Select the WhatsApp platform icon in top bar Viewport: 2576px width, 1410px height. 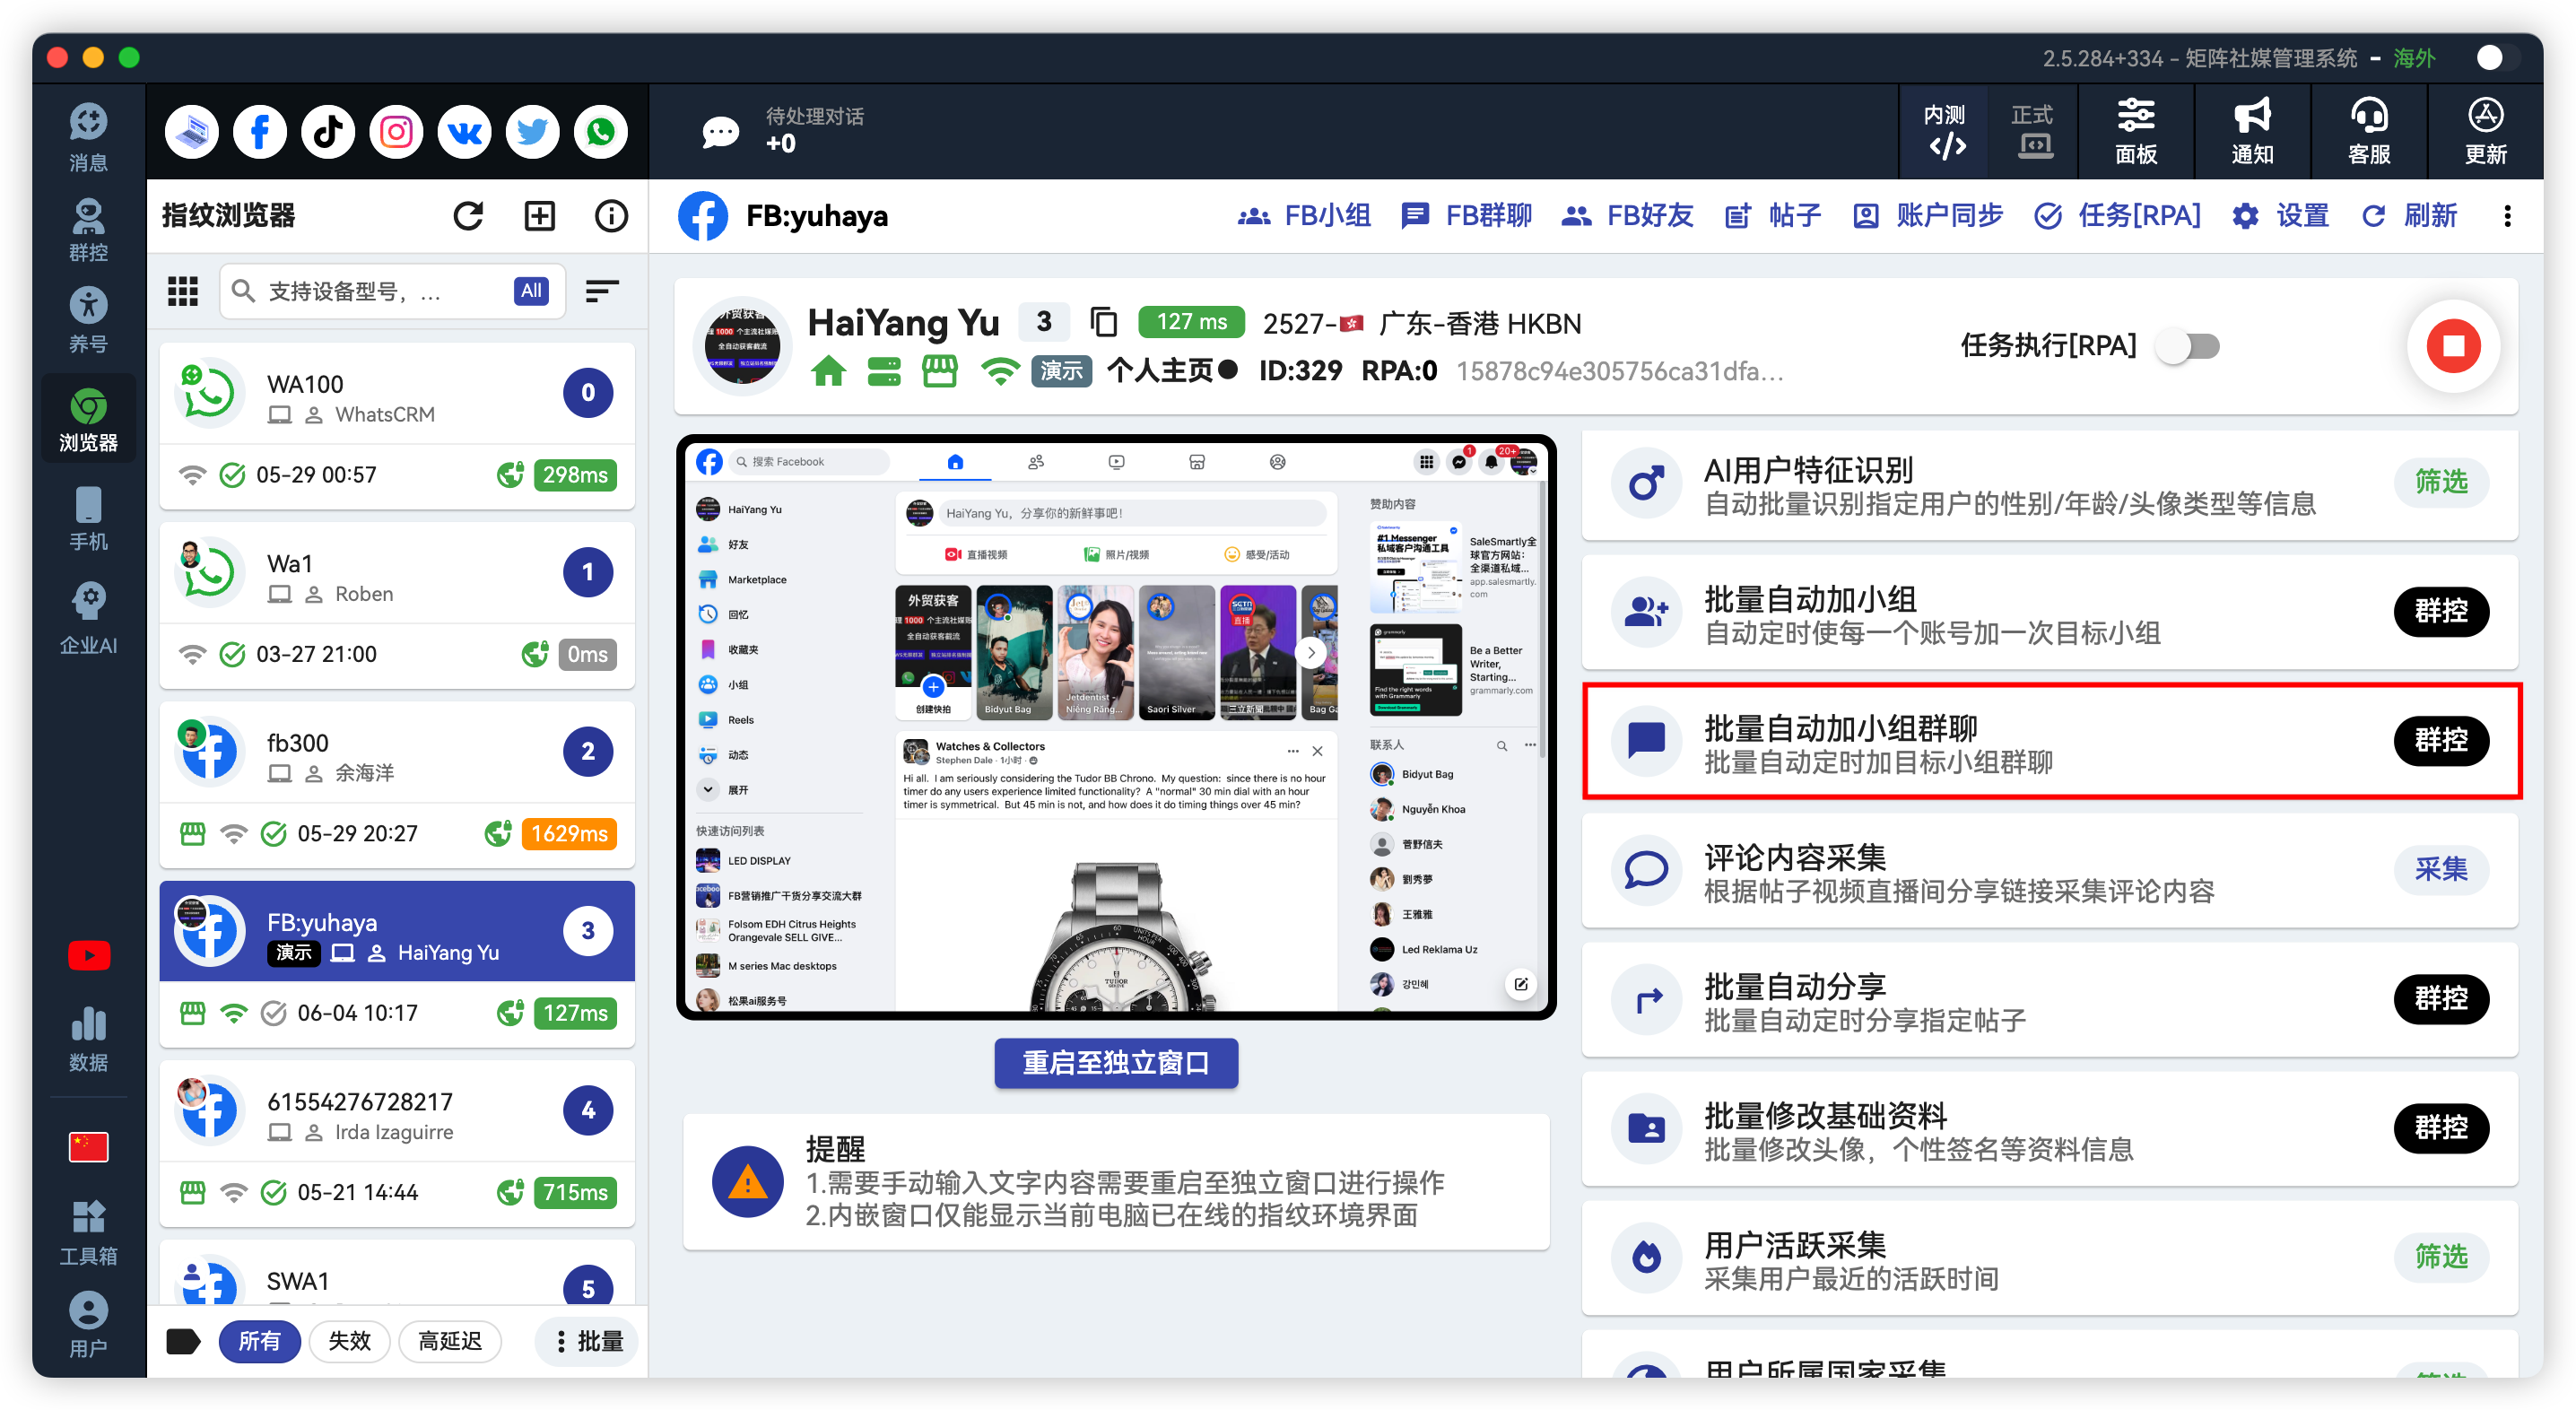click(601, 132)
